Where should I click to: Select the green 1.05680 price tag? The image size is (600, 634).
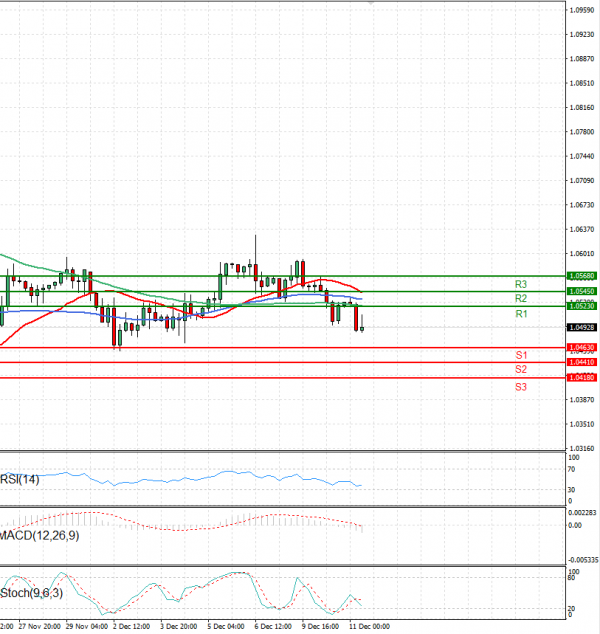[581, 276]
